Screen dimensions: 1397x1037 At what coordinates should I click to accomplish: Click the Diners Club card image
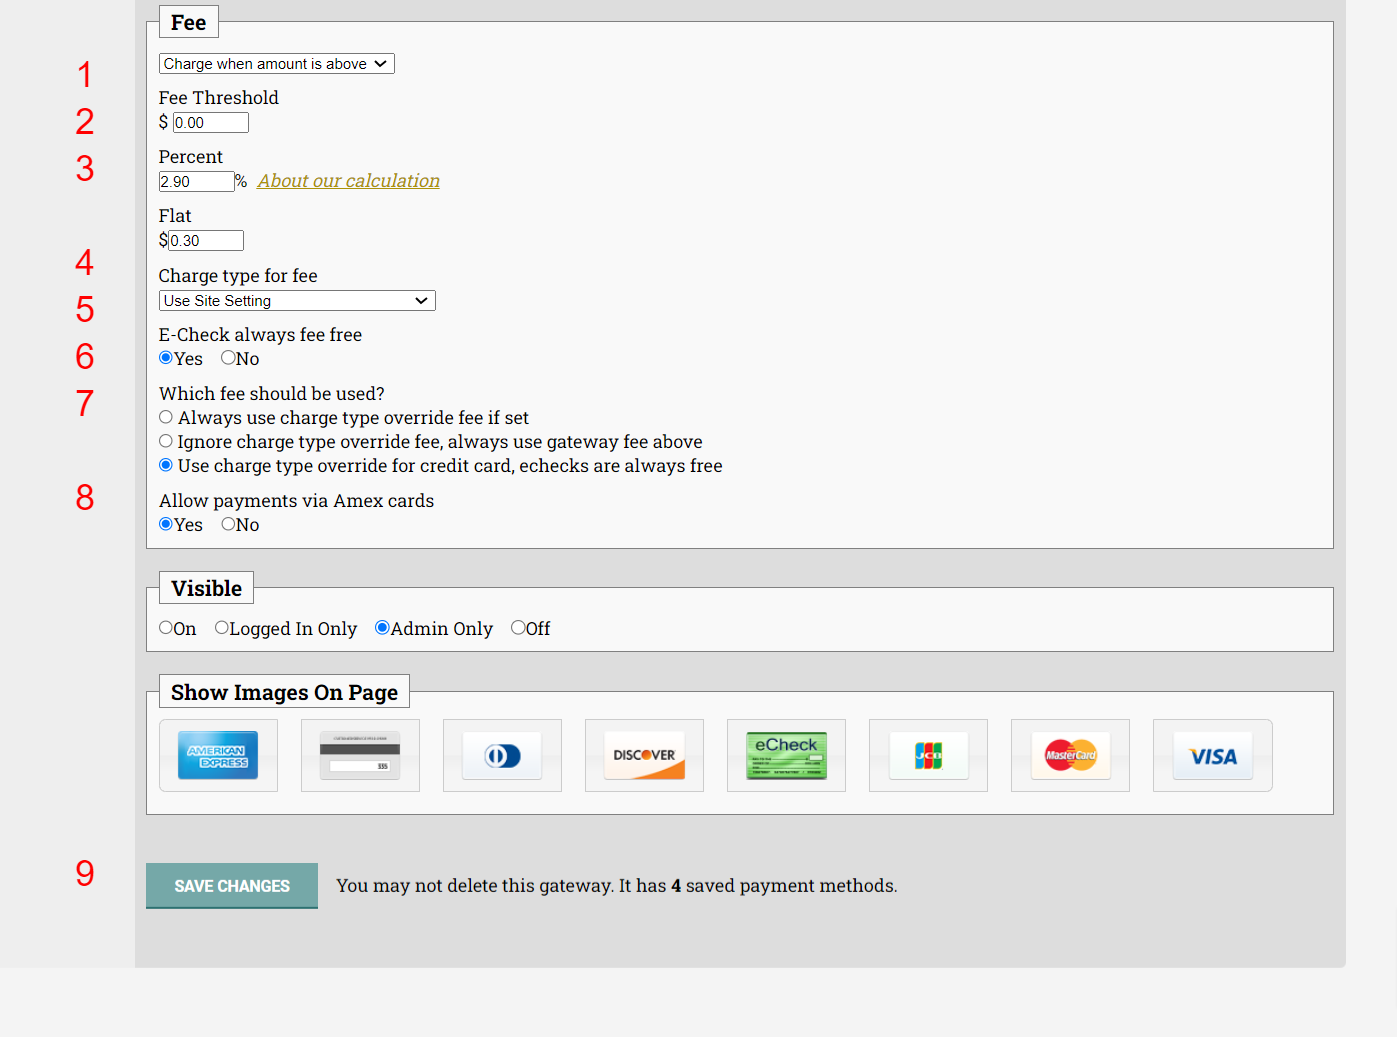(x=502, y=755)
